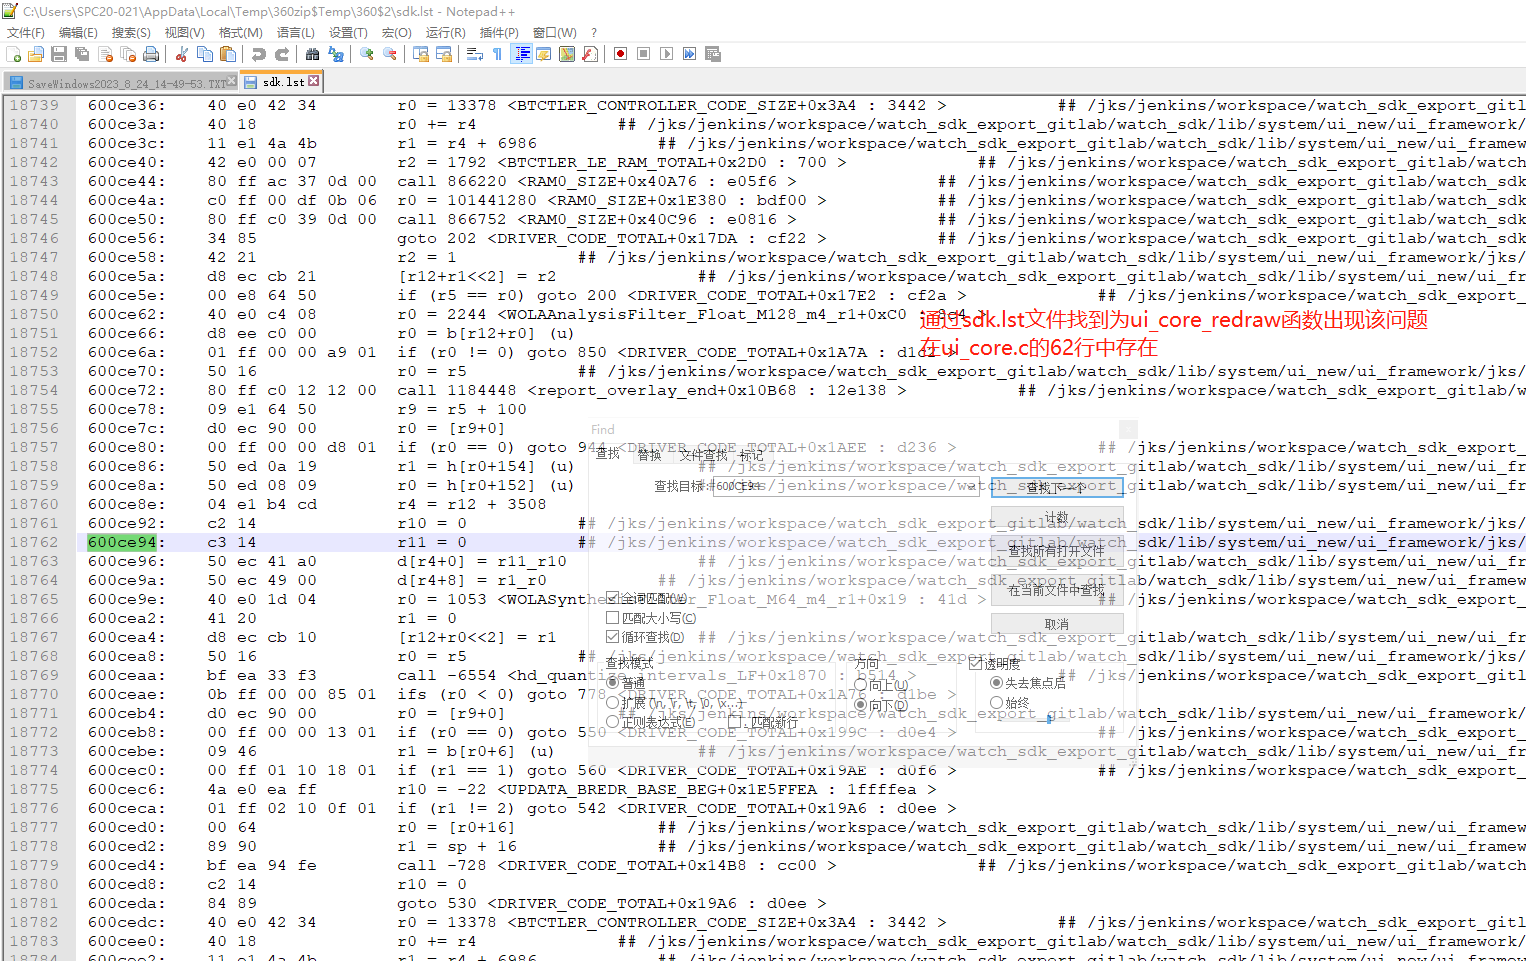Click the Print toolbar icon
Viewport: 1526px width, 961px height.
click(x=151, y=54)
